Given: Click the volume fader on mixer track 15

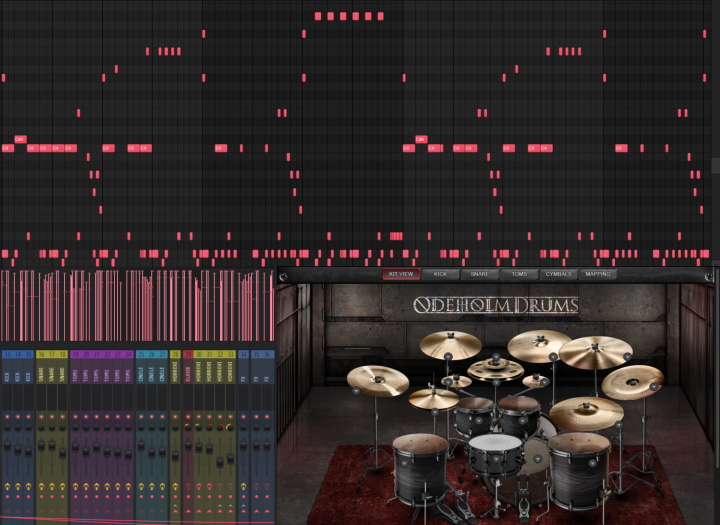Looking at the screenshot, I should coord(28,451).
